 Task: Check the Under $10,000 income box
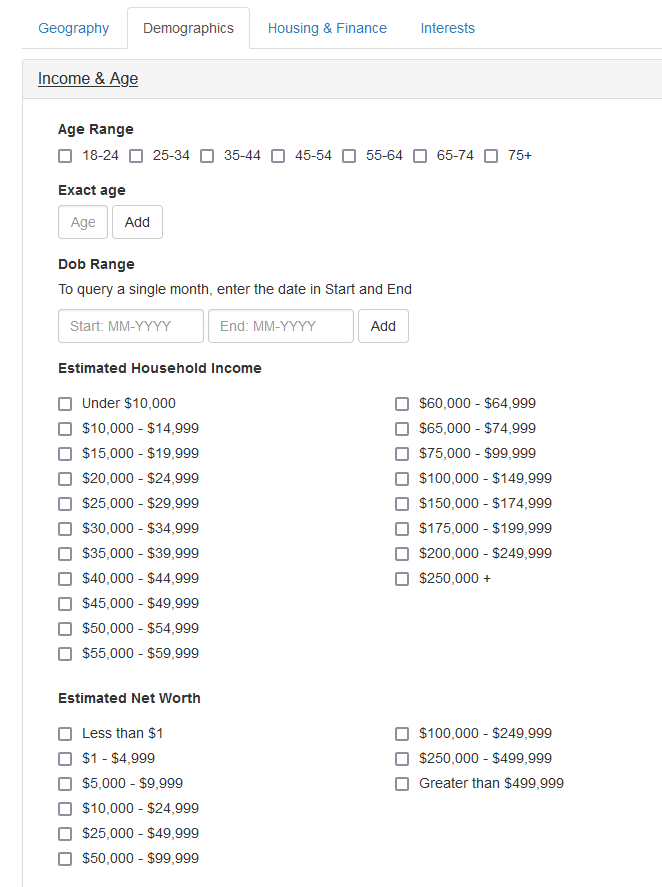tap(65, 404)
